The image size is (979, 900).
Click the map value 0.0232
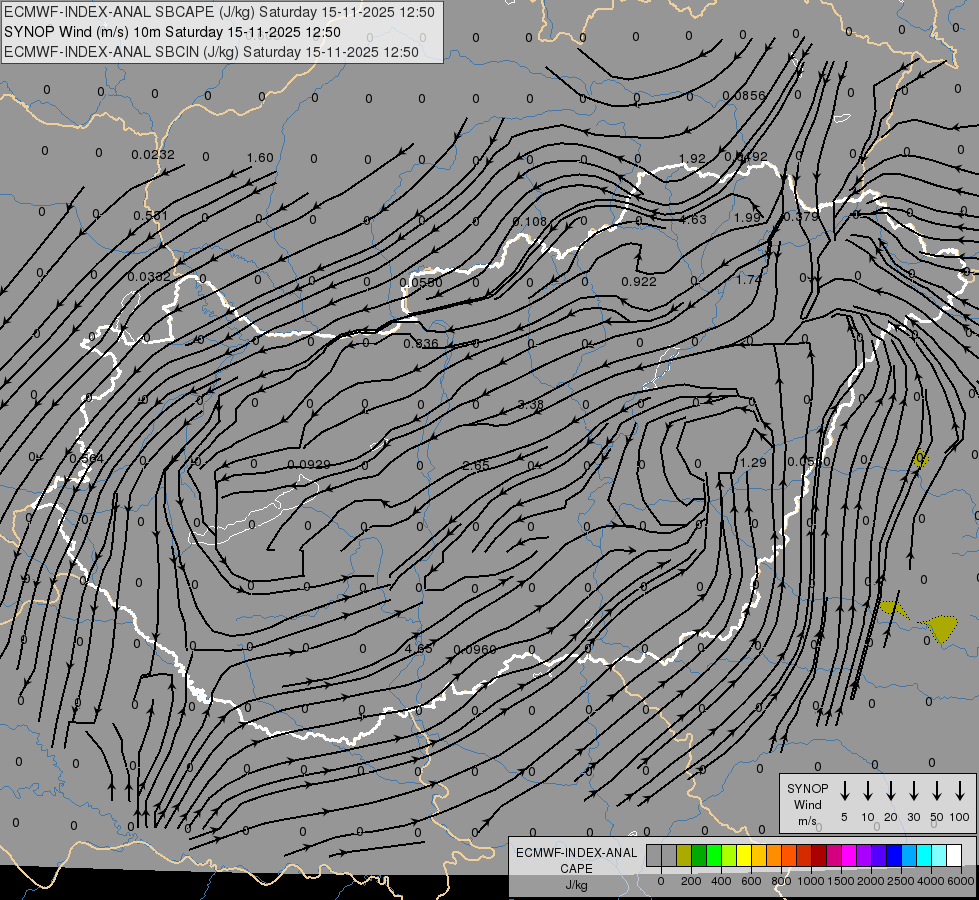pos(153,154)
